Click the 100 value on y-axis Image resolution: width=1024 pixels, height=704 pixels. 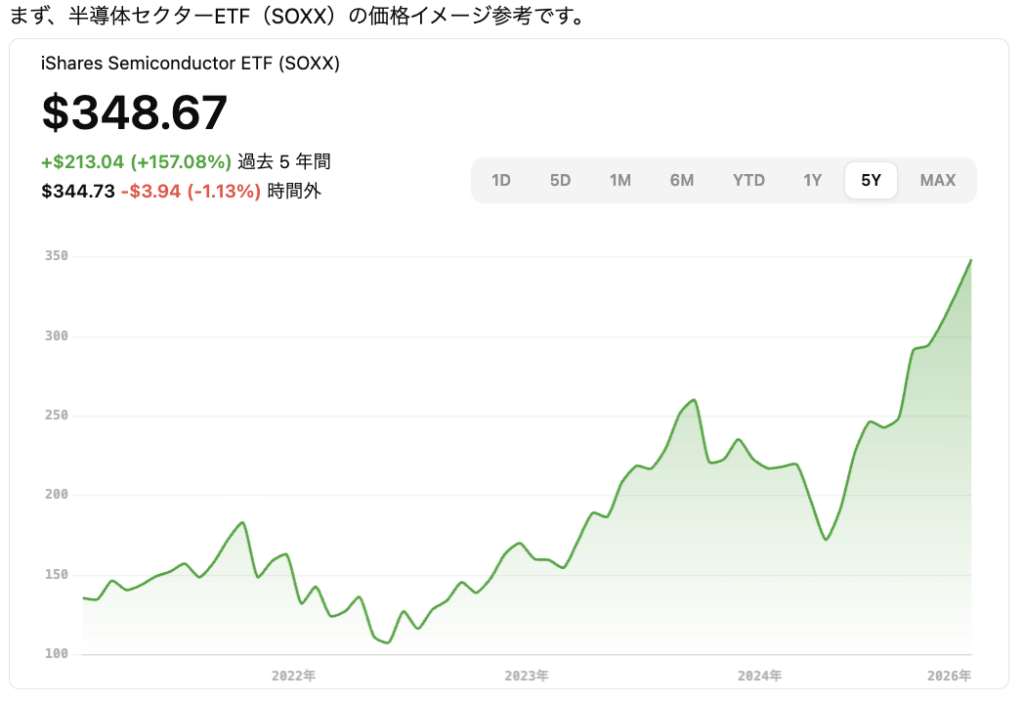56,654
